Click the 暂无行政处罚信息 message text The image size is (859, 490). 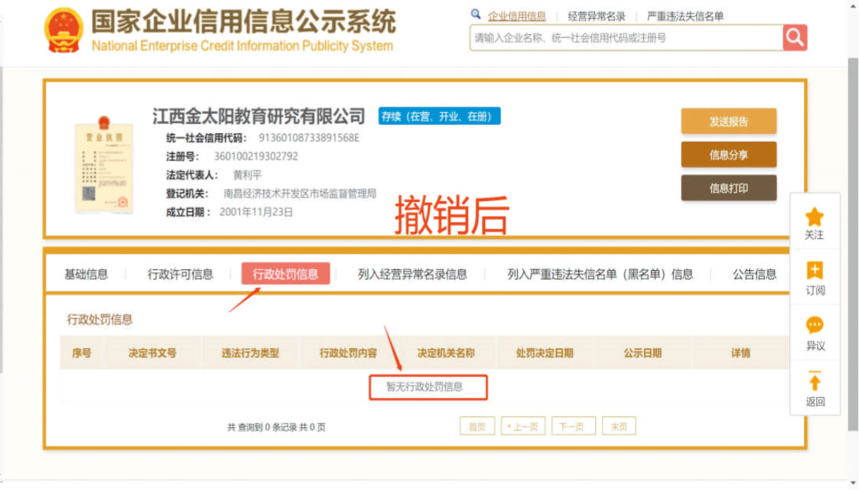425,387
